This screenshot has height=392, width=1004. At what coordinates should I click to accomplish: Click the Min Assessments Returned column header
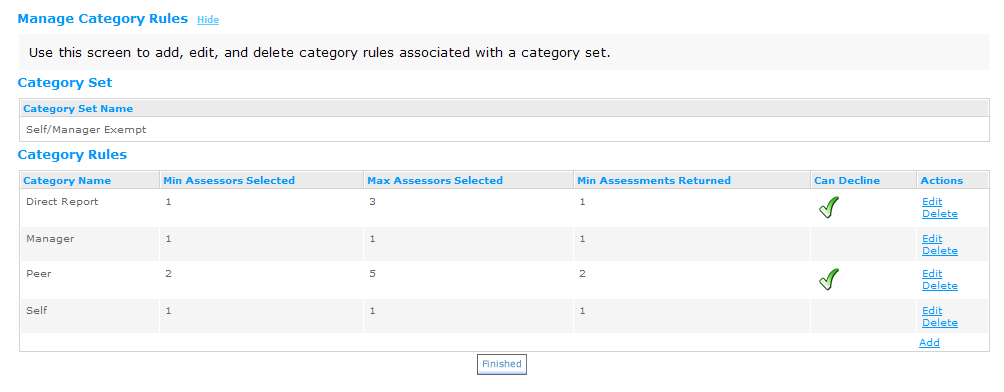point(654,181)
